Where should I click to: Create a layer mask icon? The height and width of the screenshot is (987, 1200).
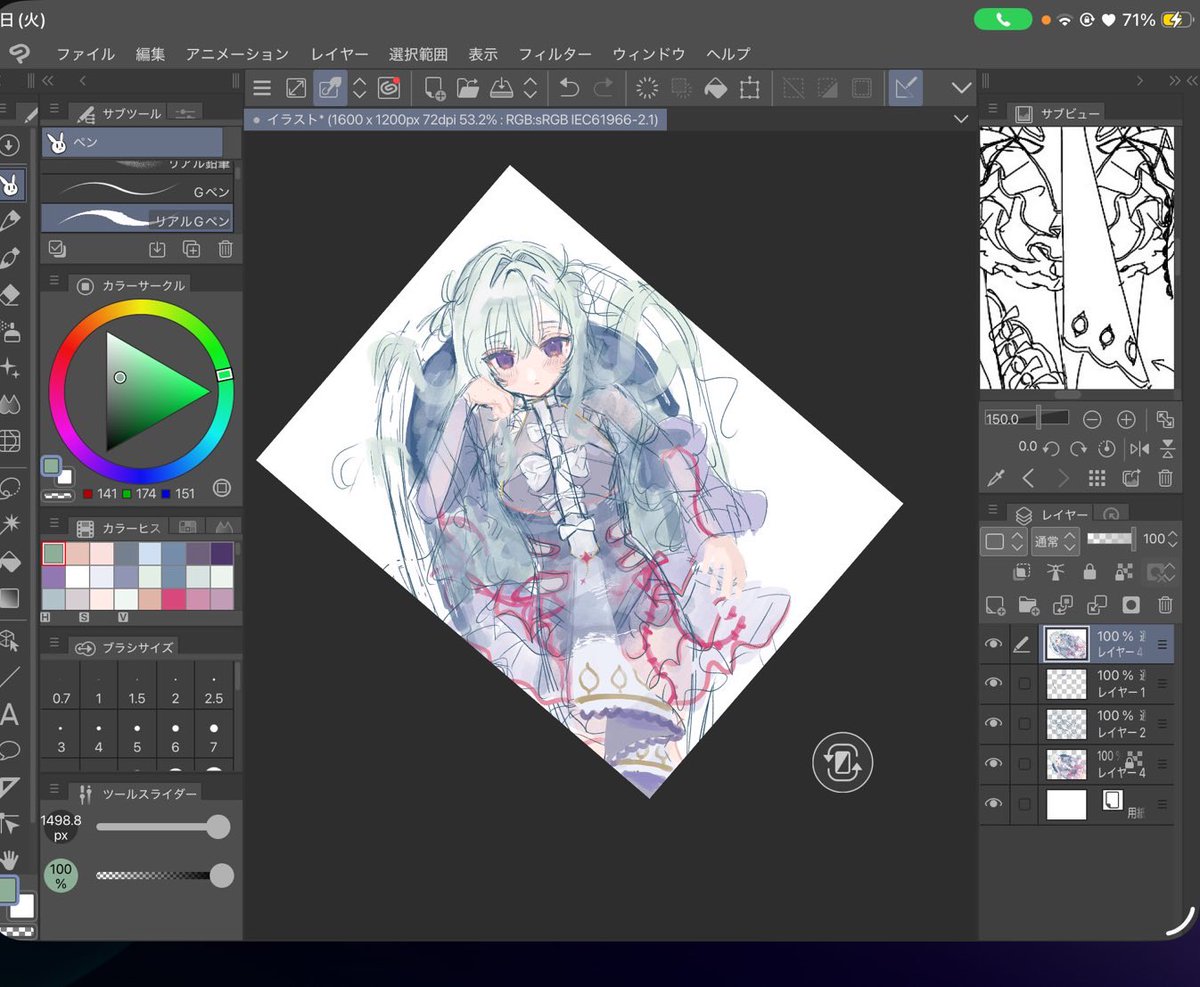coord(1131,604)
